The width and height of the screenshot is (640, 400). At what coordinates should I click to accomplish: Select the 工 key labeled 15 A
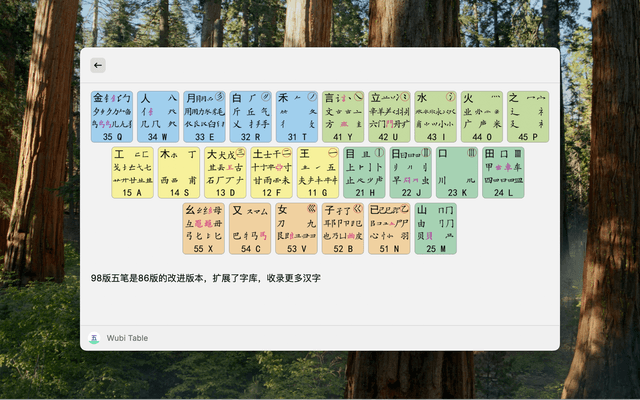(x=132, y=172)
